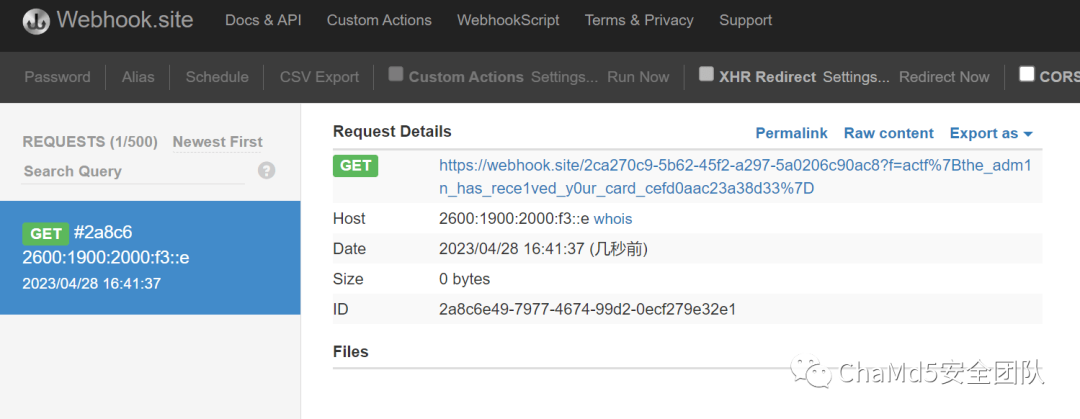This screenshot has height=419, width=1080.
Task: Open the search query help icon
Action: click(267, 171)
